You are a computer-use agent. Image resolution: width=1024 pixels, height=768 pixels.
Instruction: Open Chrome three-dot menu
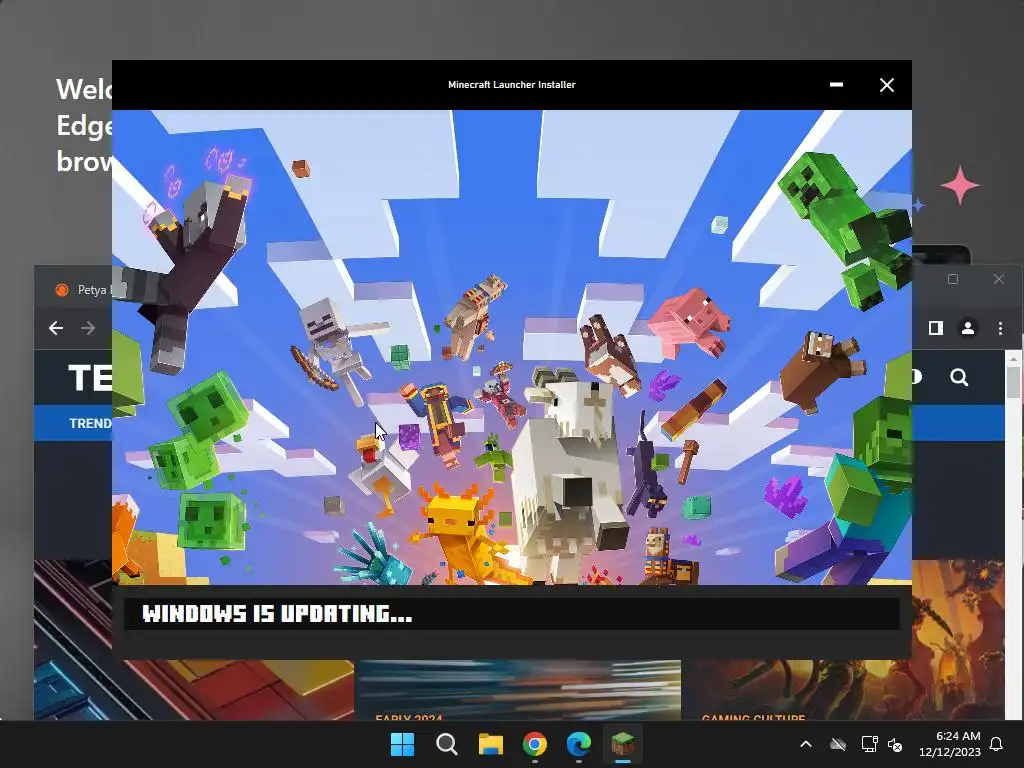1000,328
